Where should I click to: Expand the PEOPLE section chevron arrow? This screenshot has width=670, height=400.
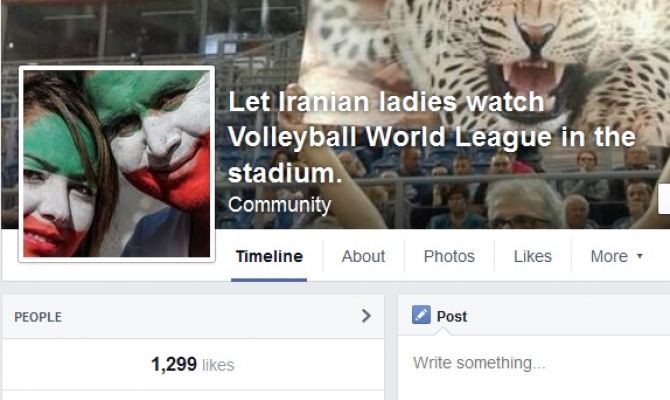point(366,316)
